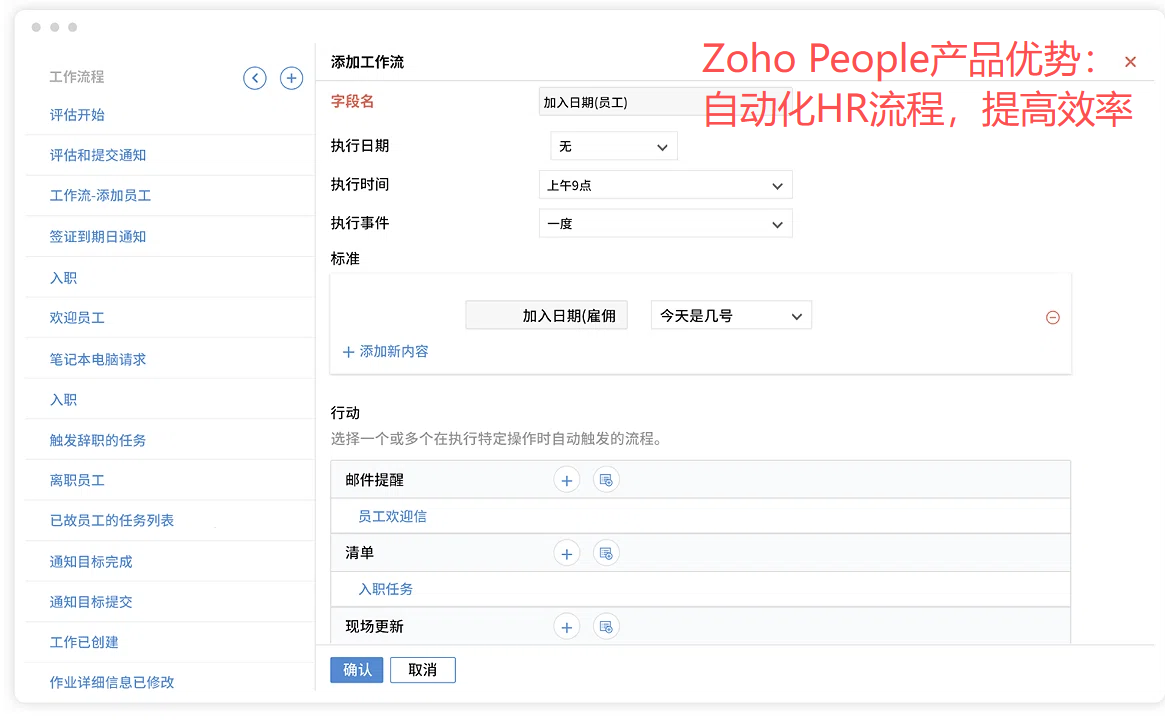Open existing 清单 list icon

(606, 554)
